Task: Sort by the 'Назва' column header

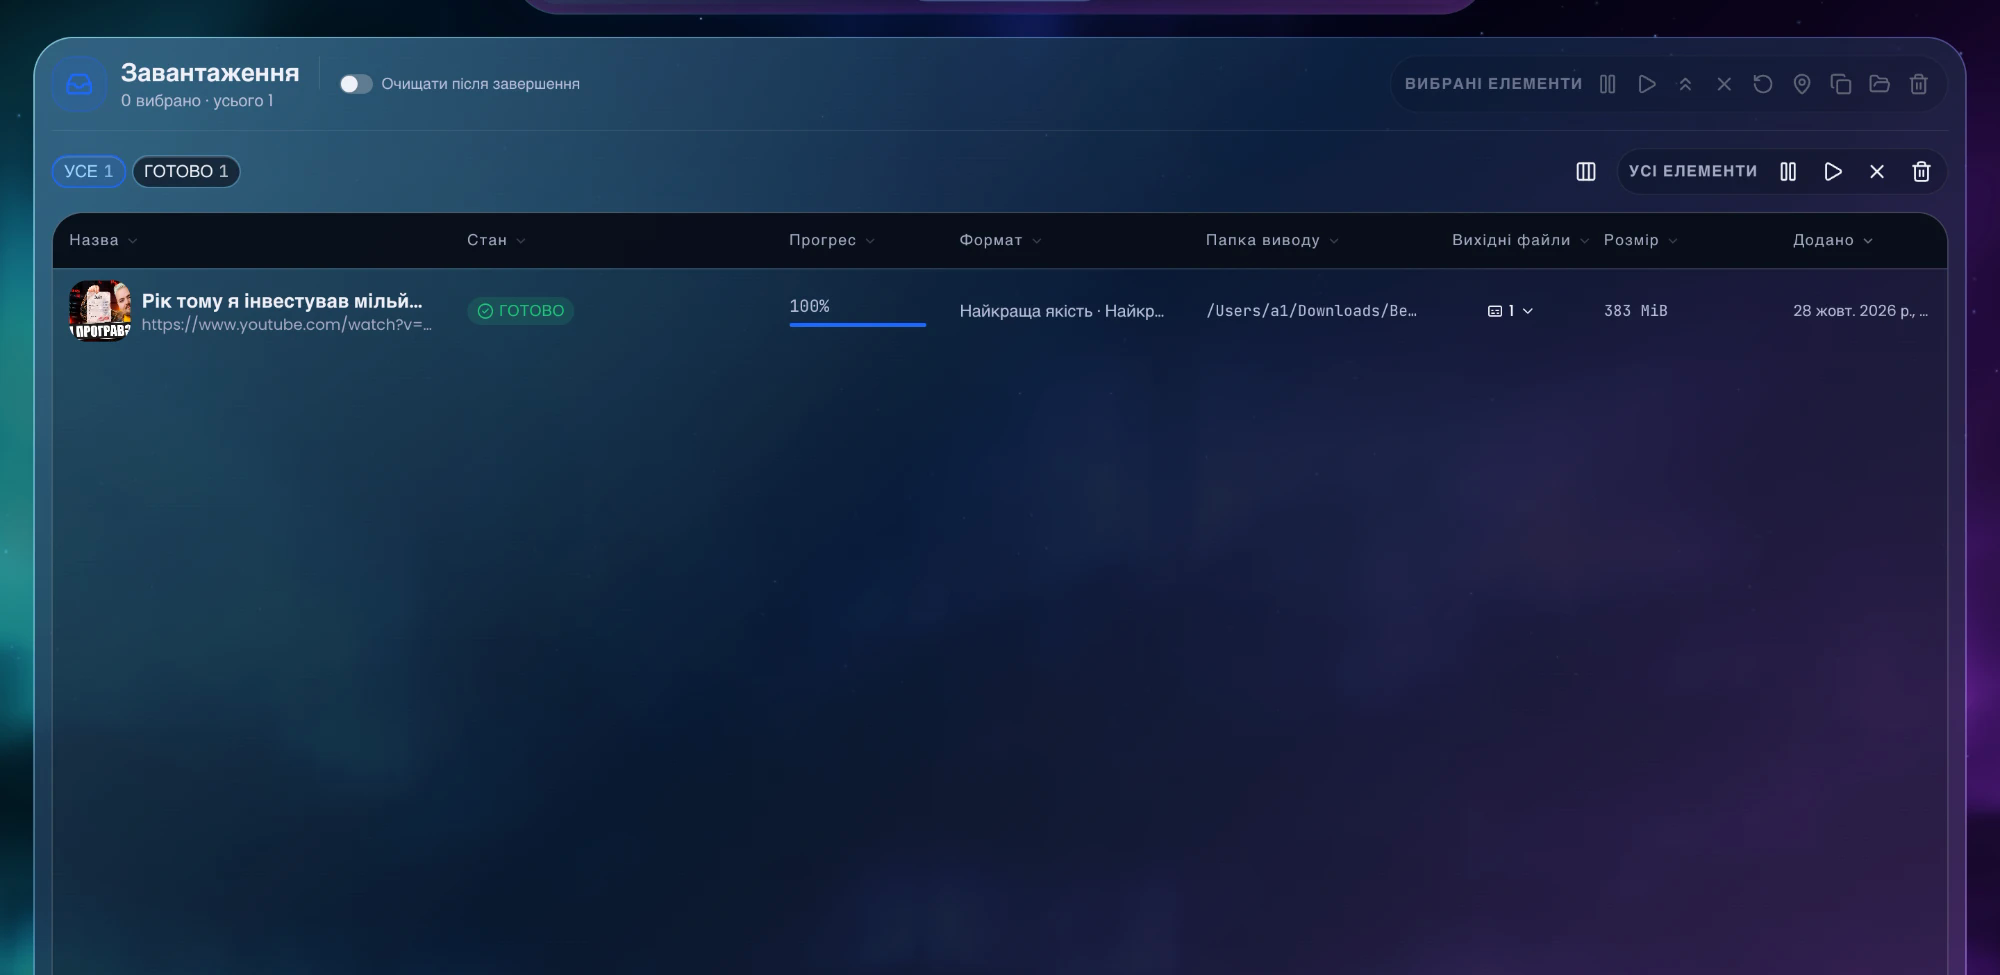Action: click(103, 240)
